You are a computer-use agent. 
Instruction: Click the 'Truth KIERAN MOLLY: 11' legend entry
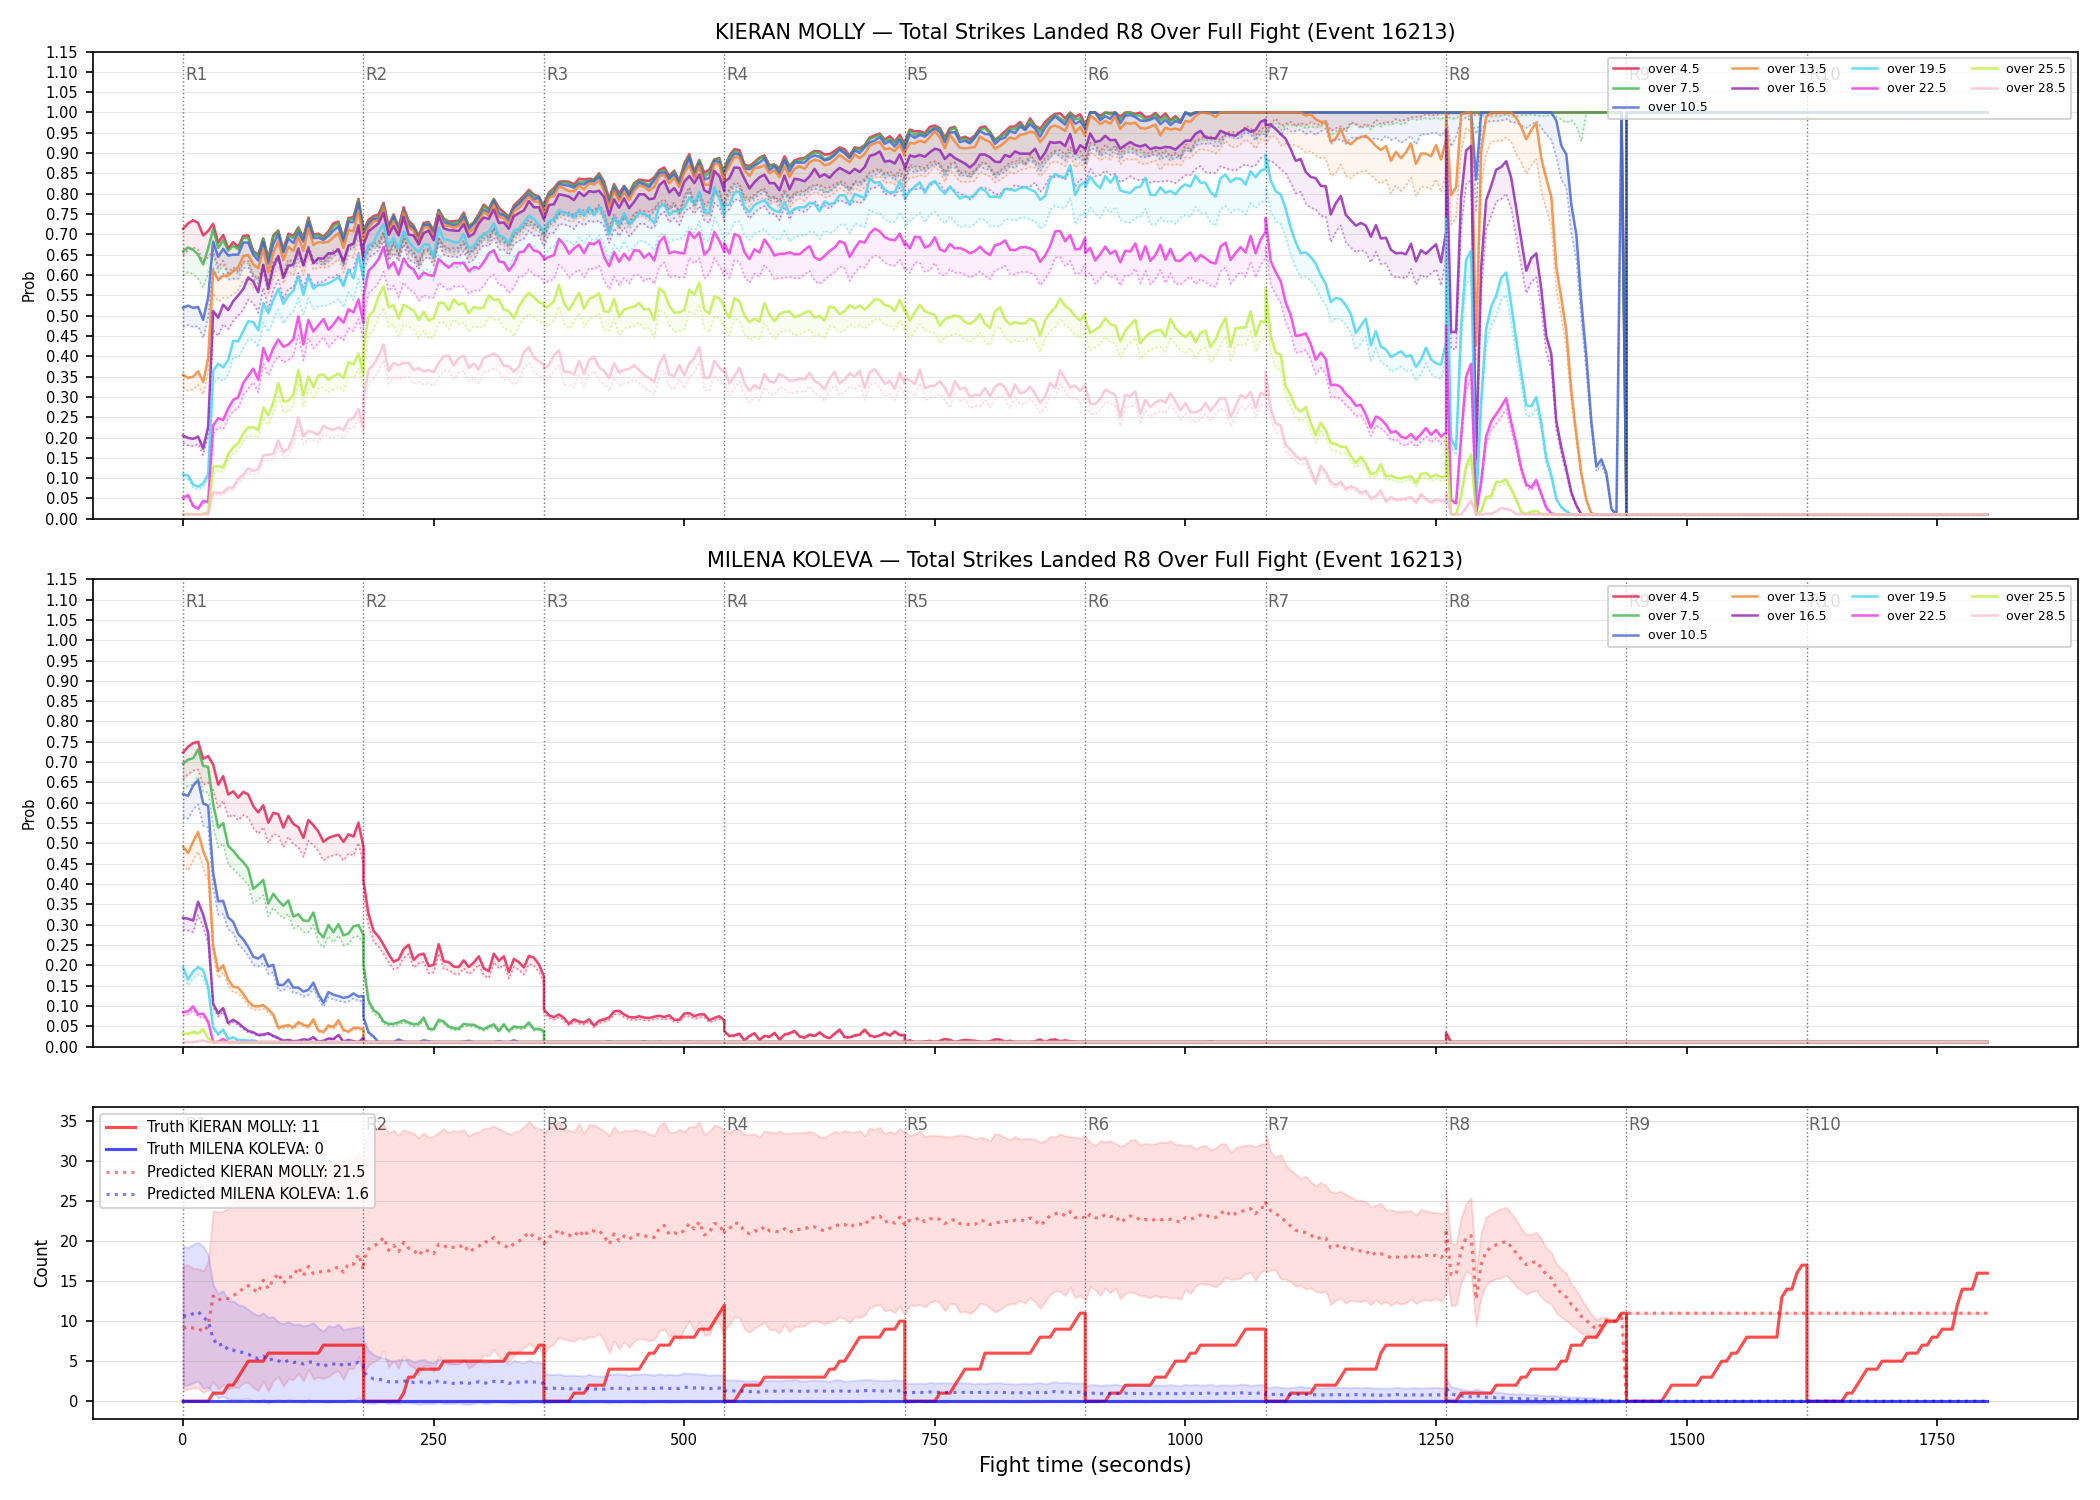[212, 1126]
